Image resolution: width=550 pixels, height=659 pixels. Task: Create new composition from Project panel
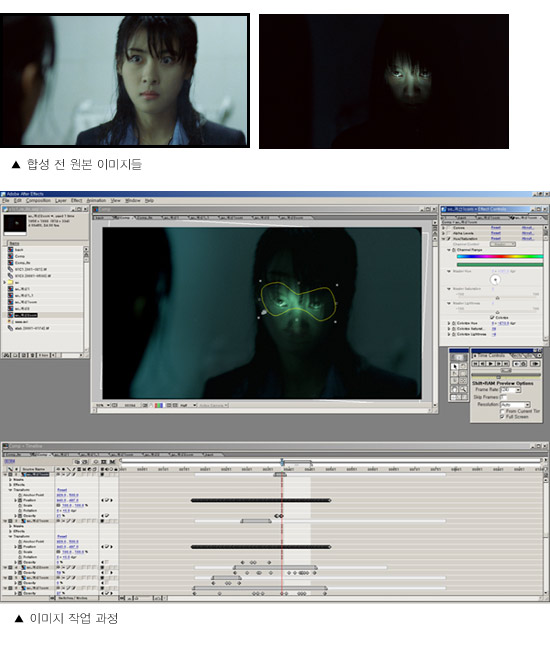[24, 355]
